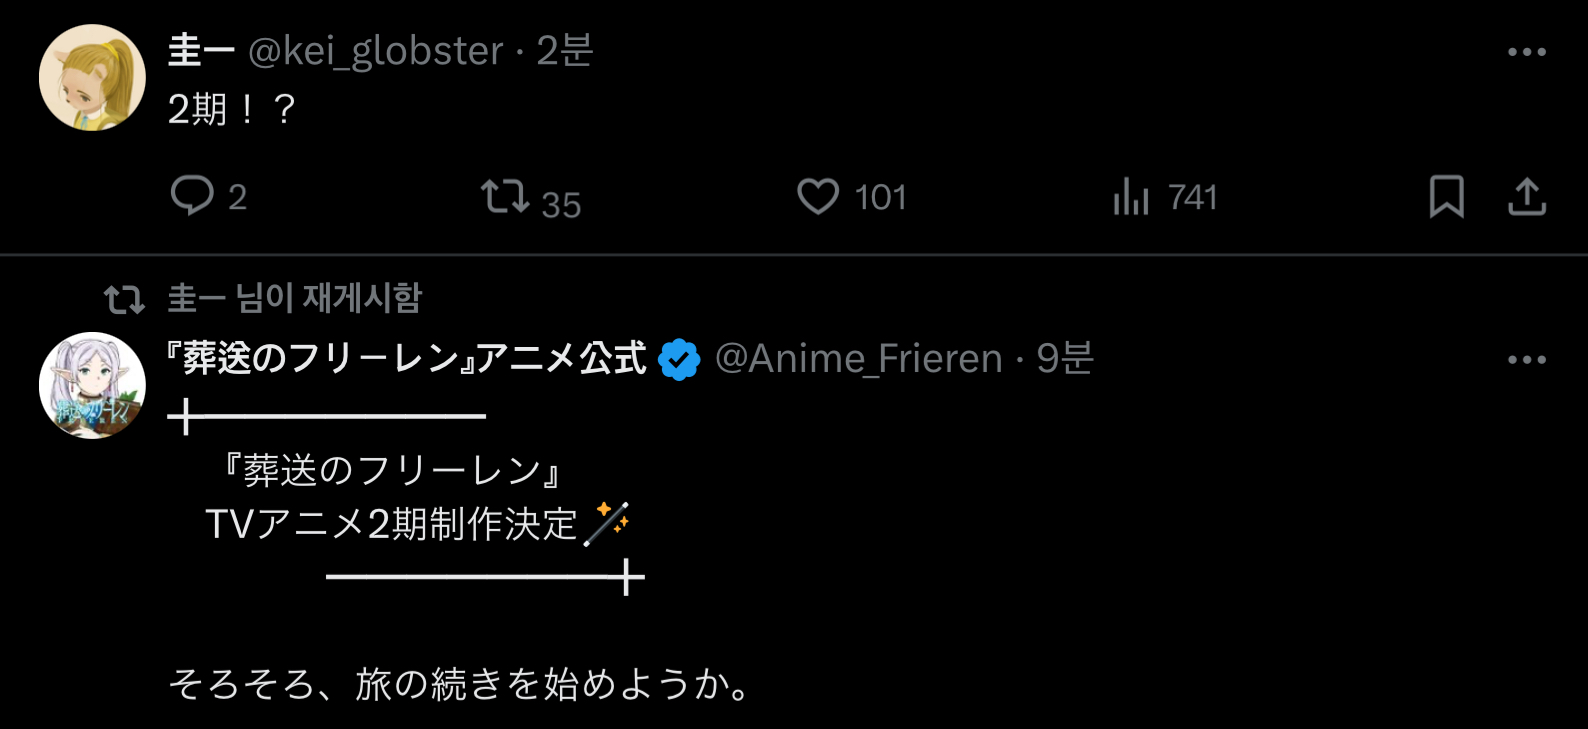Open the more options menu on Anime_Frieren's post

[x=1526, y=360]
